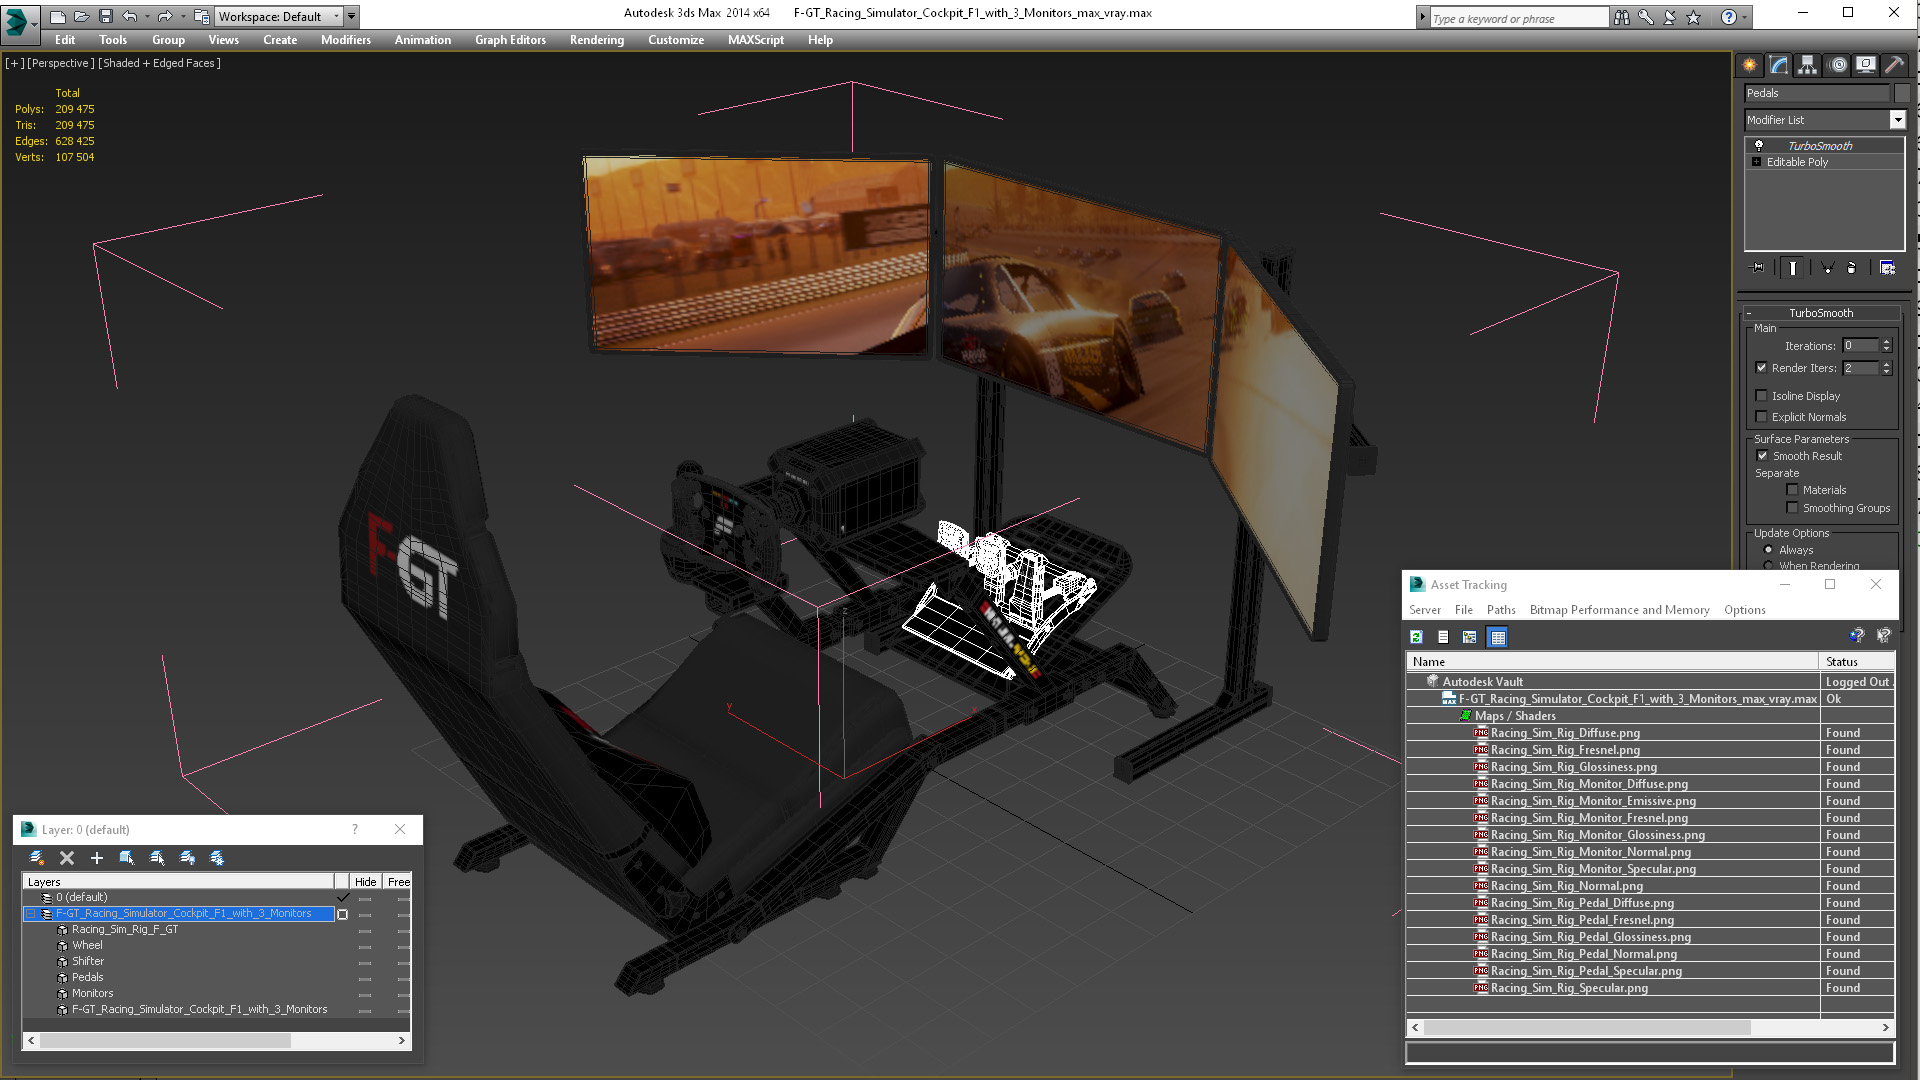This screenshot has height=1080, width=1920.
Task: Click Status Log icon in Asset Tracking
Action: 1443,637
